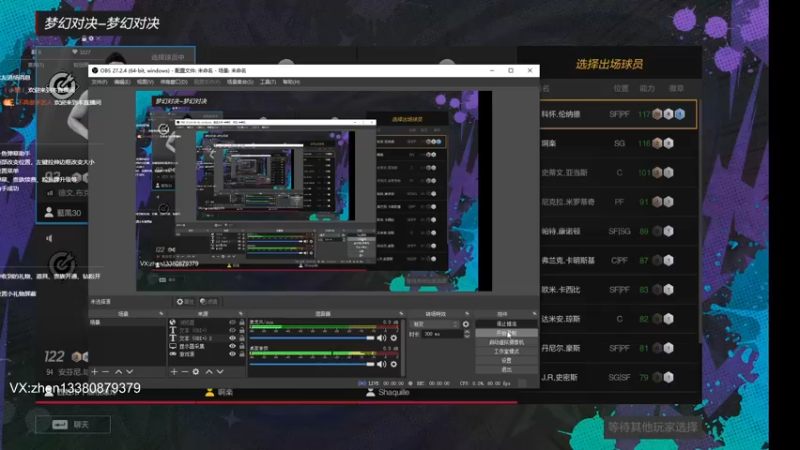
Task: Toggle studio mode button in Controls
Action: coord(506,352)
